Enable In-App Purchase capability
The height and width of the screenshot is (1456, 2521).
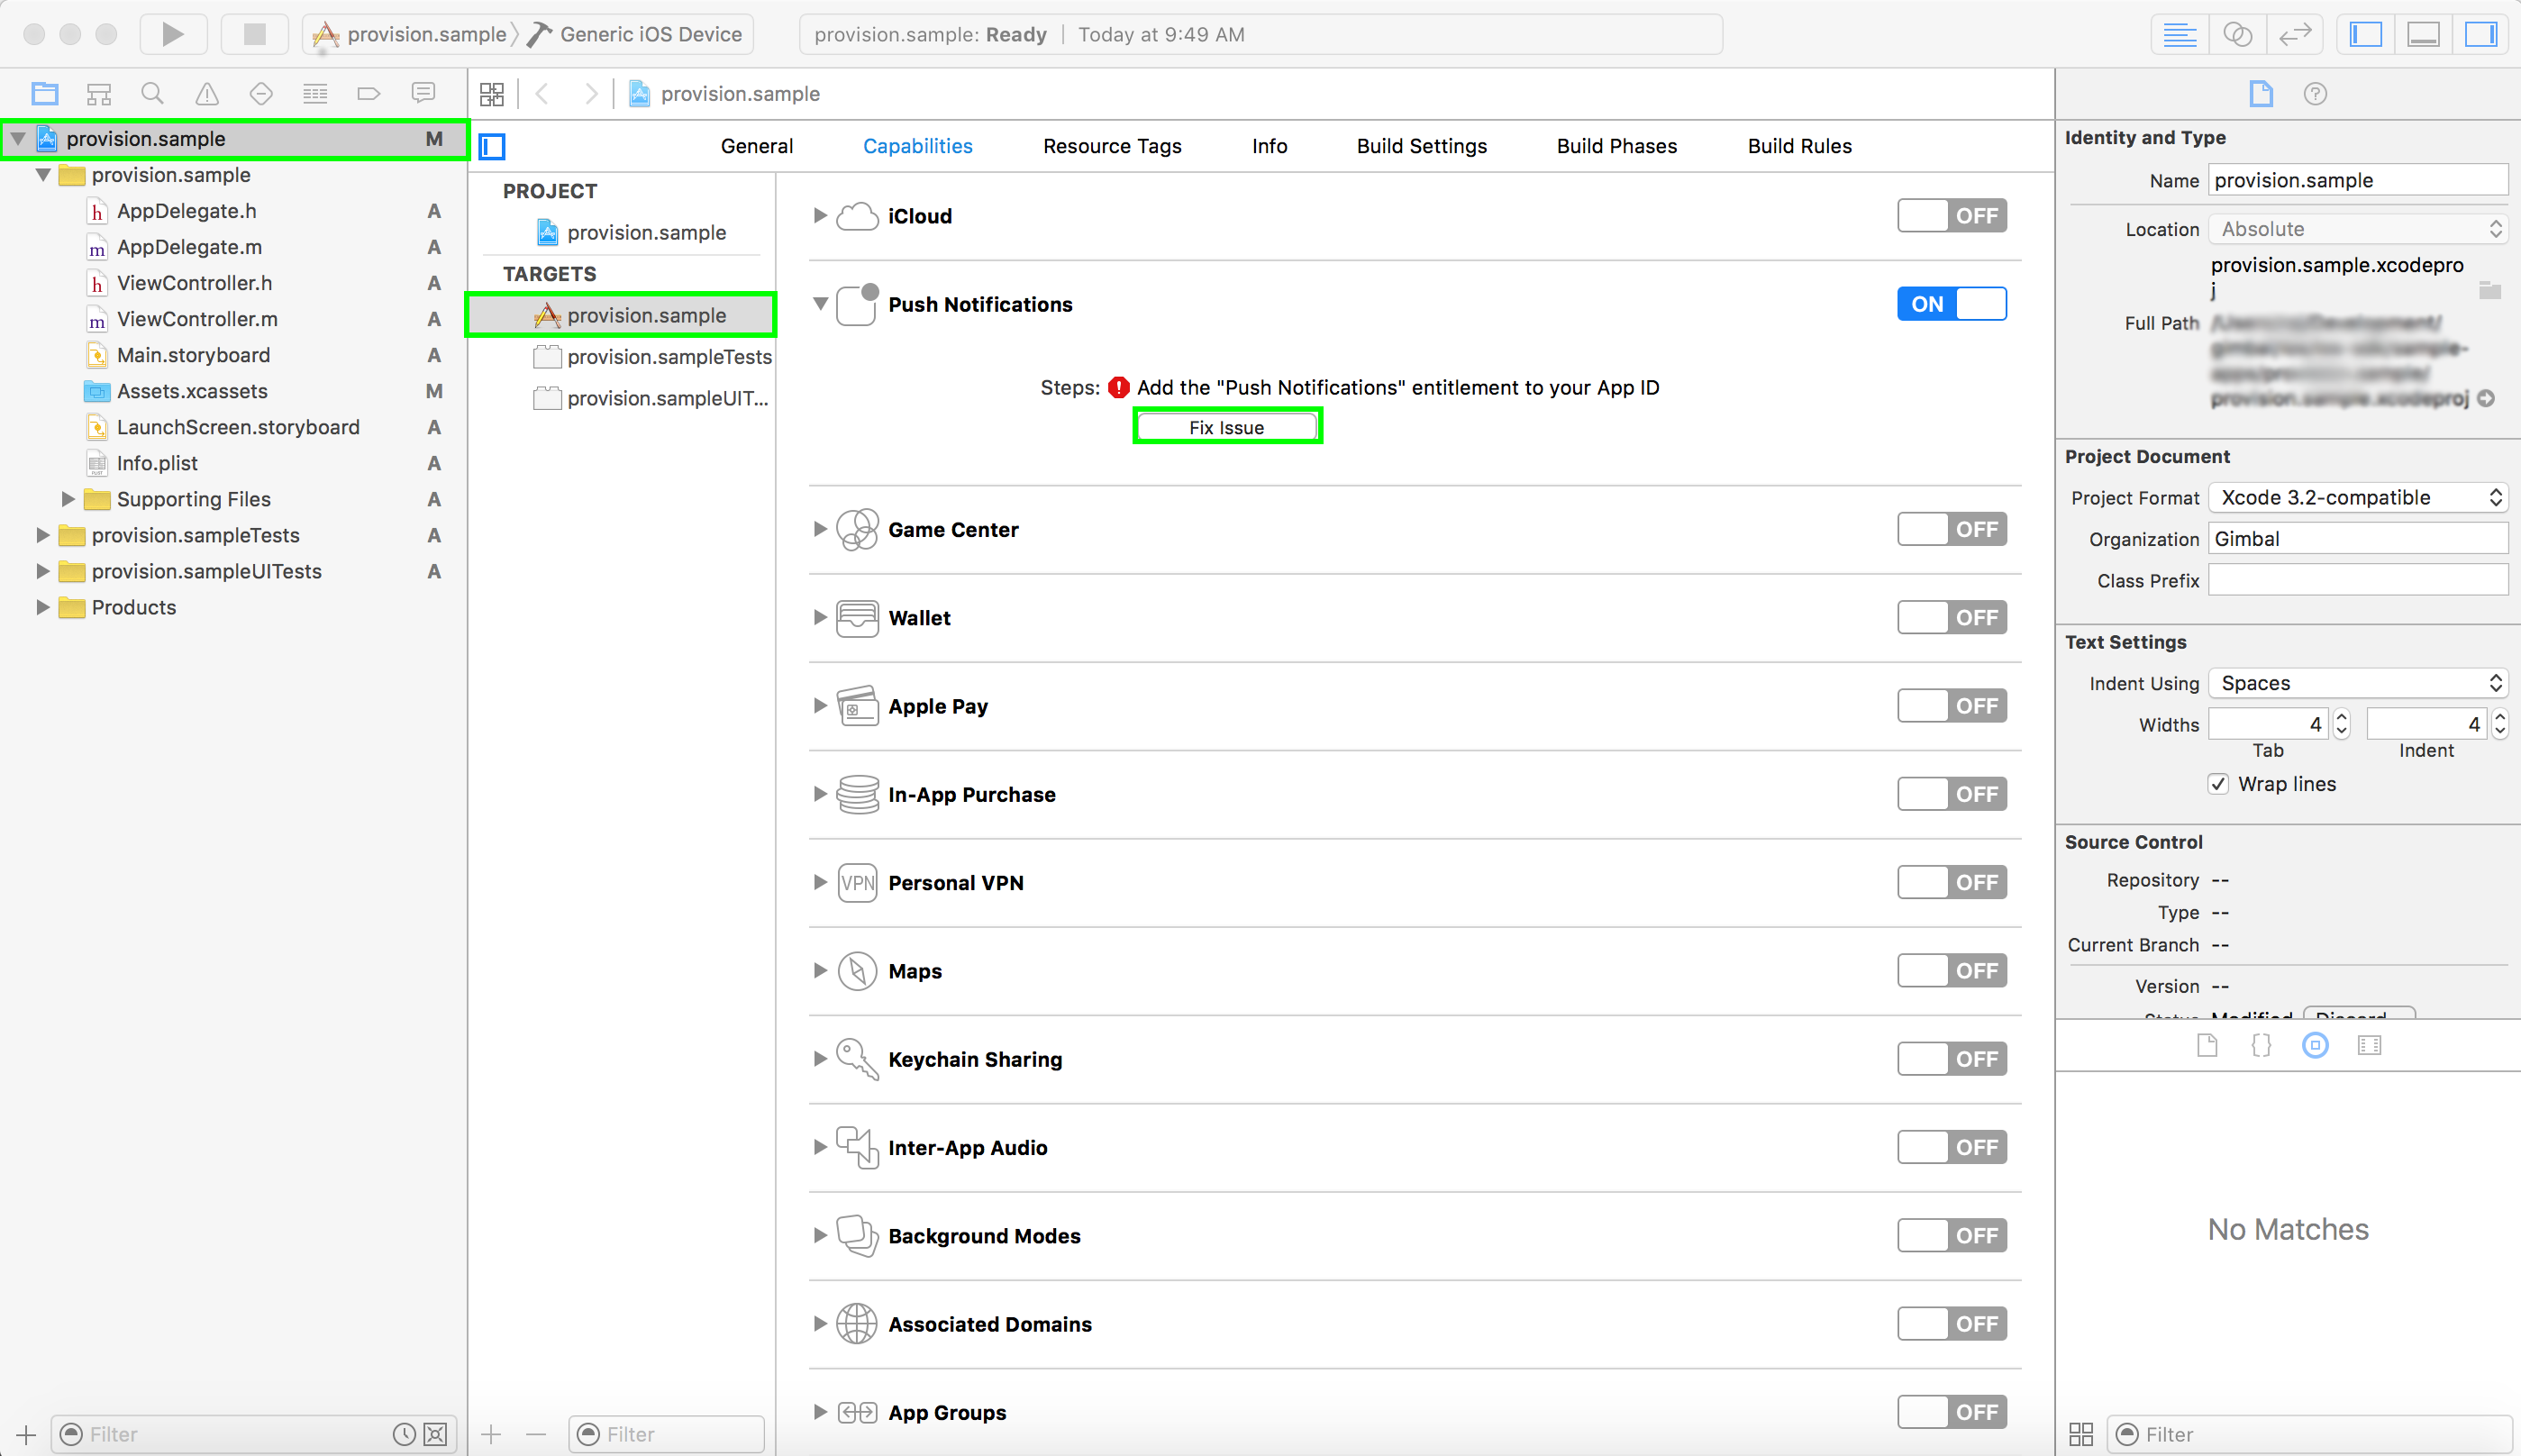pos(1951,795)
